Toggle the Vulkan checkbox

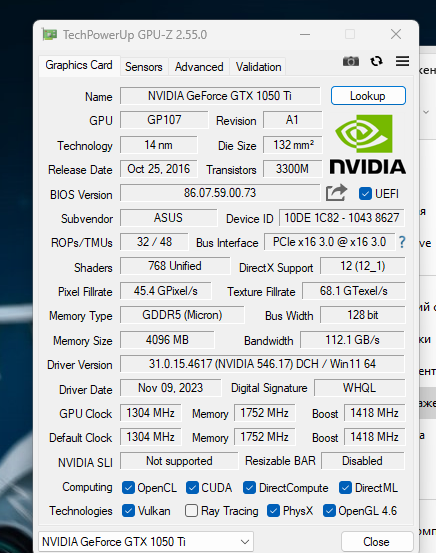tap(128, 510)
